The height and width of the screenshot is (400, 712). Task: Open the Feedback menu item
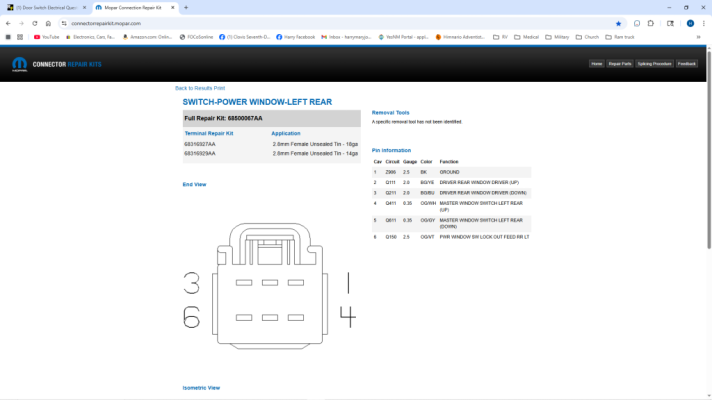point(687,64)
